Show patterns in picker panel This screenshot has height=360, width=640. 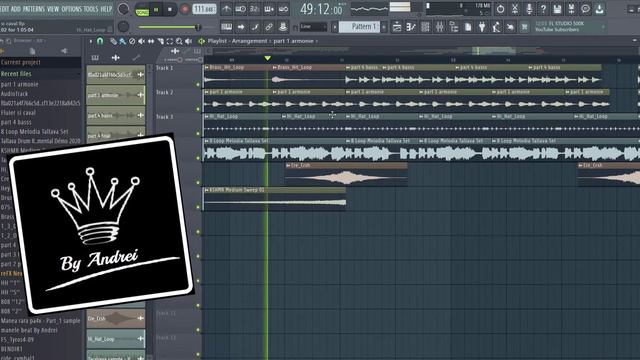95,58
